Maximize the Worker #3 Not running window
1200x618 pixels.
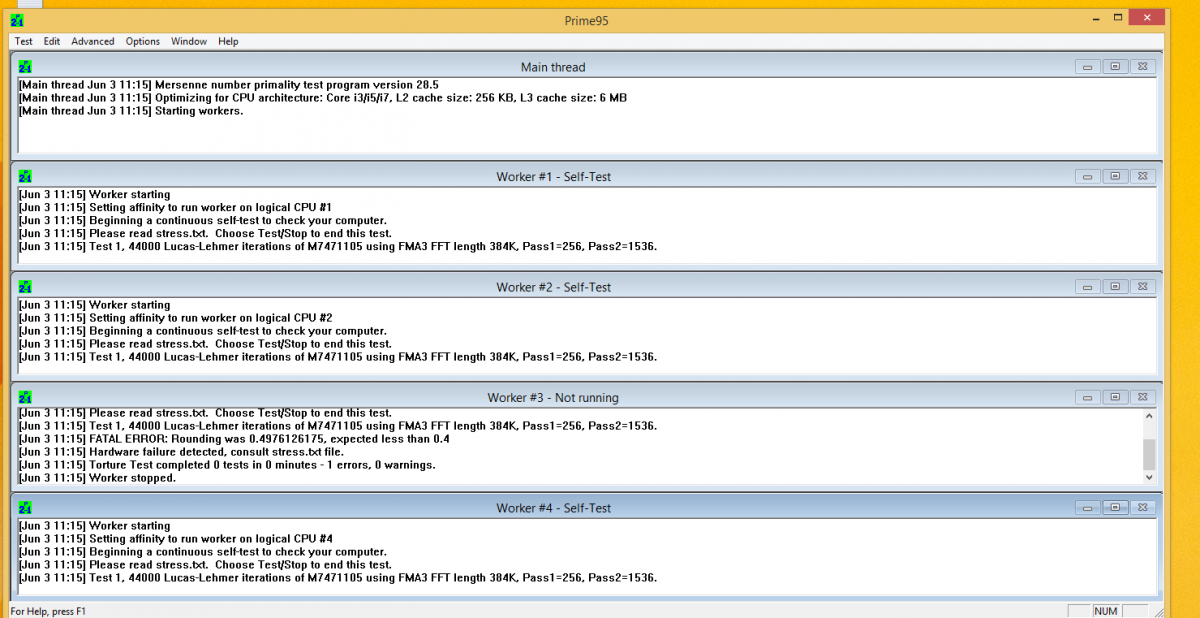(1116, 397)
